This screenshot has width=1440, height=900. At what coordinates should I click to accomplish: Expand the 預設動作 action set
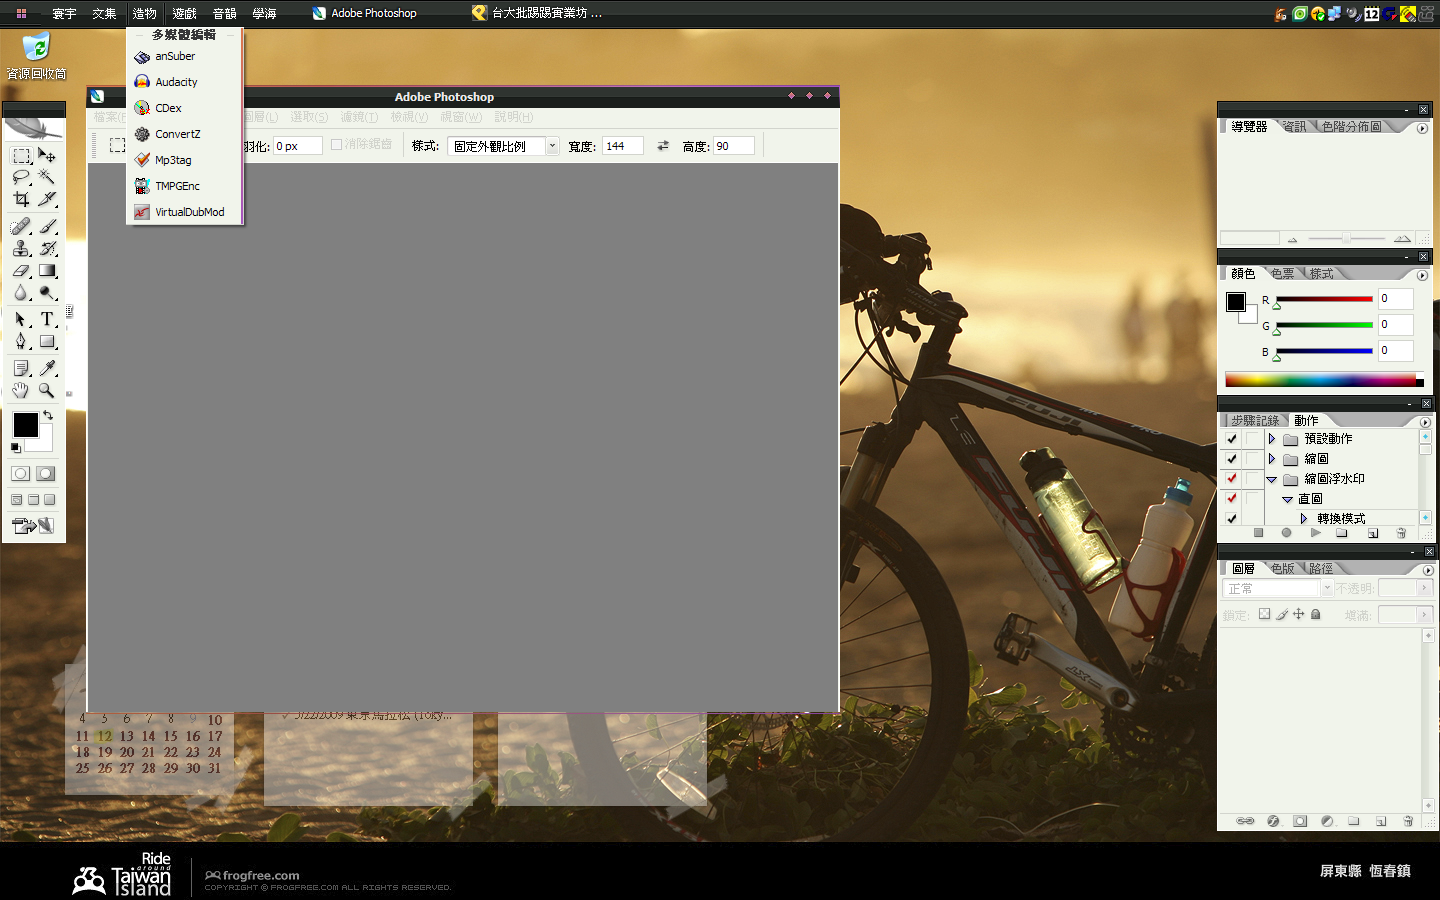[1271, 439]
